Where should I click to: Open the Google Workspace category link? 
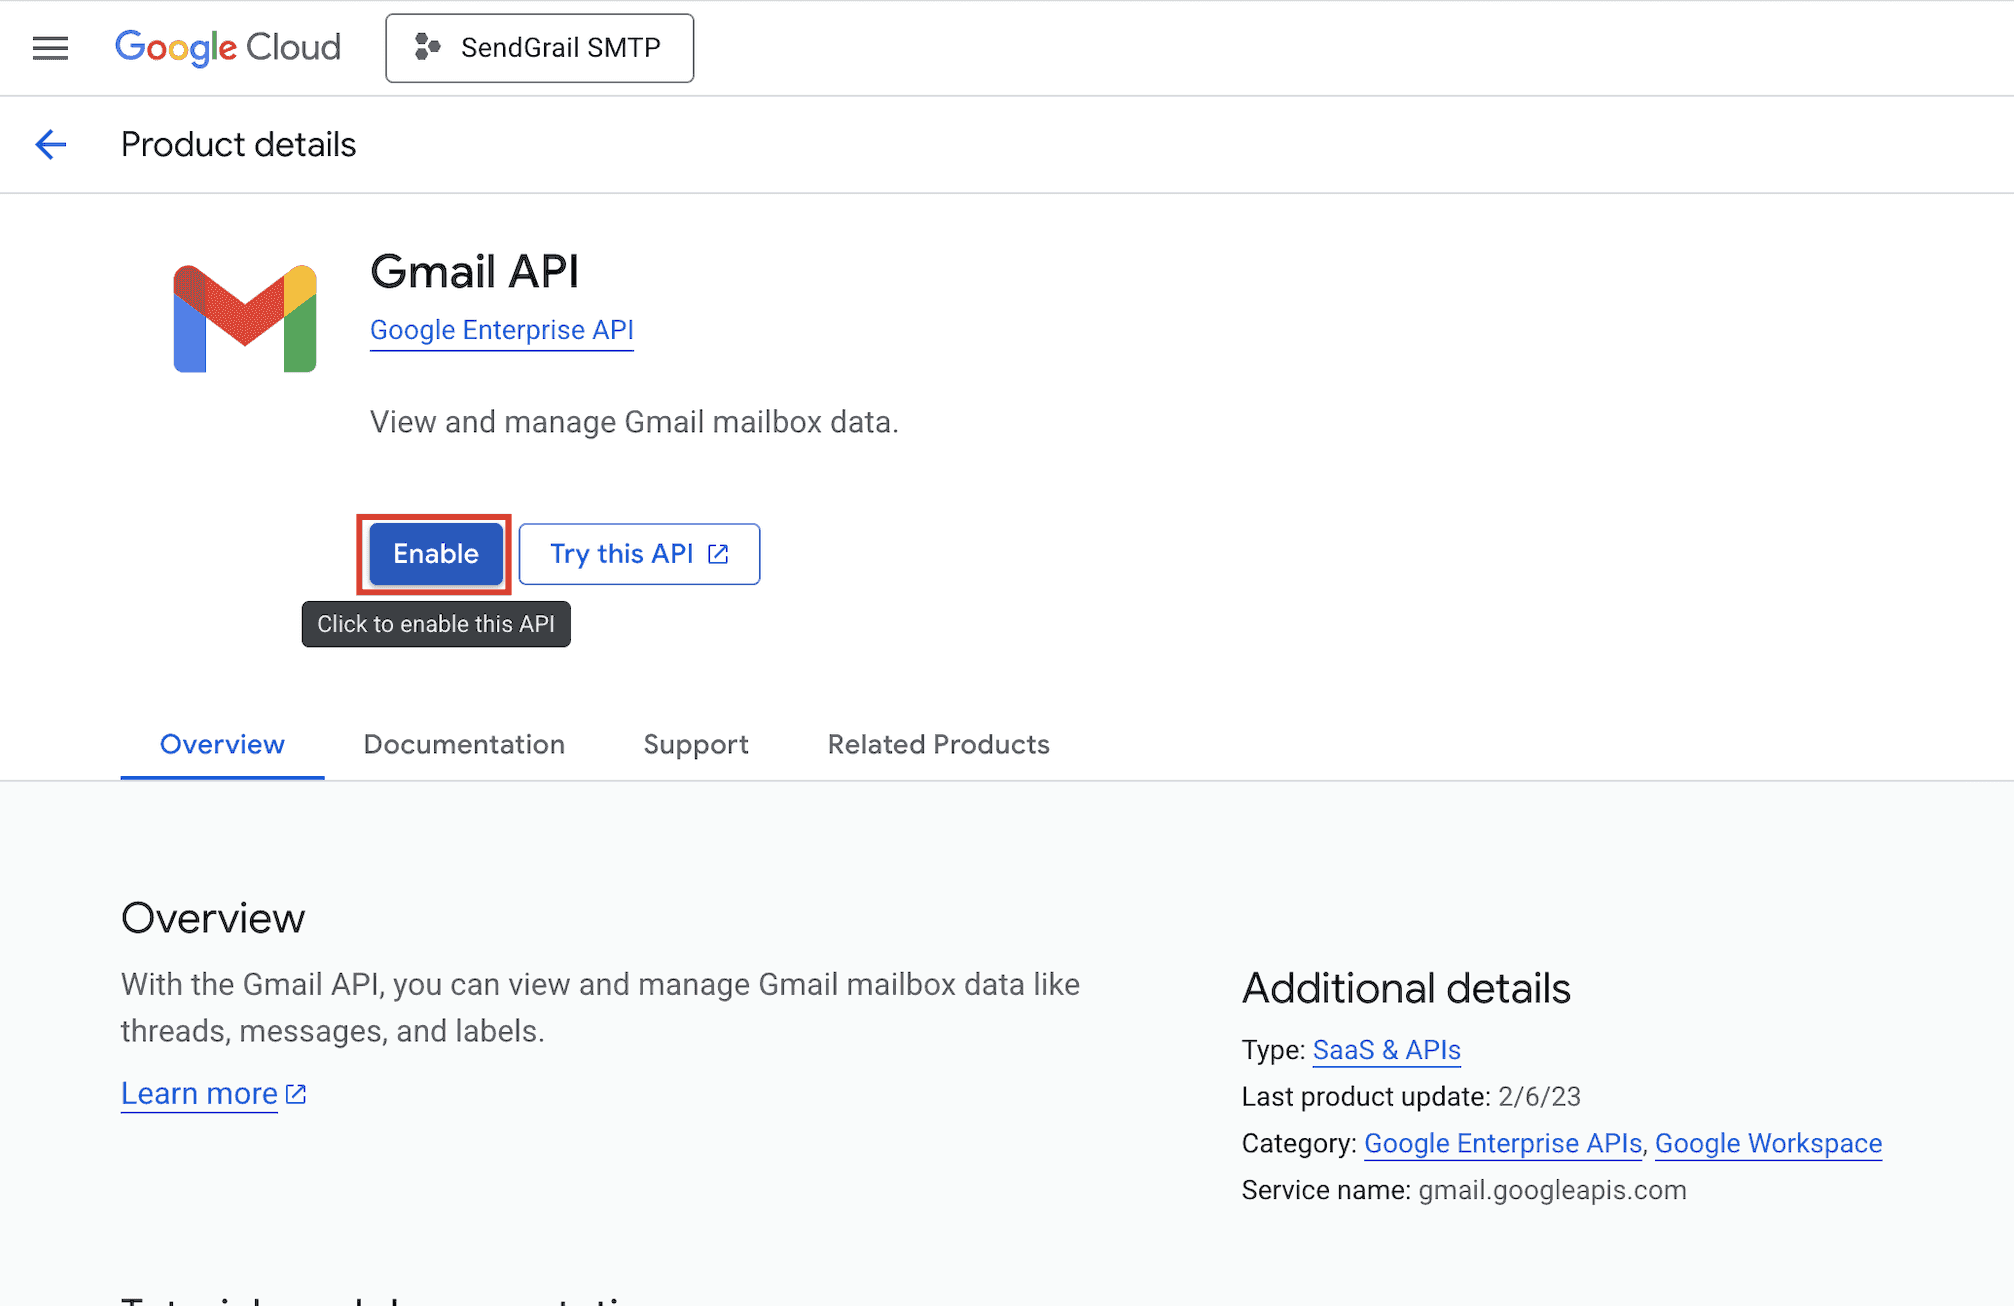1768,1143
